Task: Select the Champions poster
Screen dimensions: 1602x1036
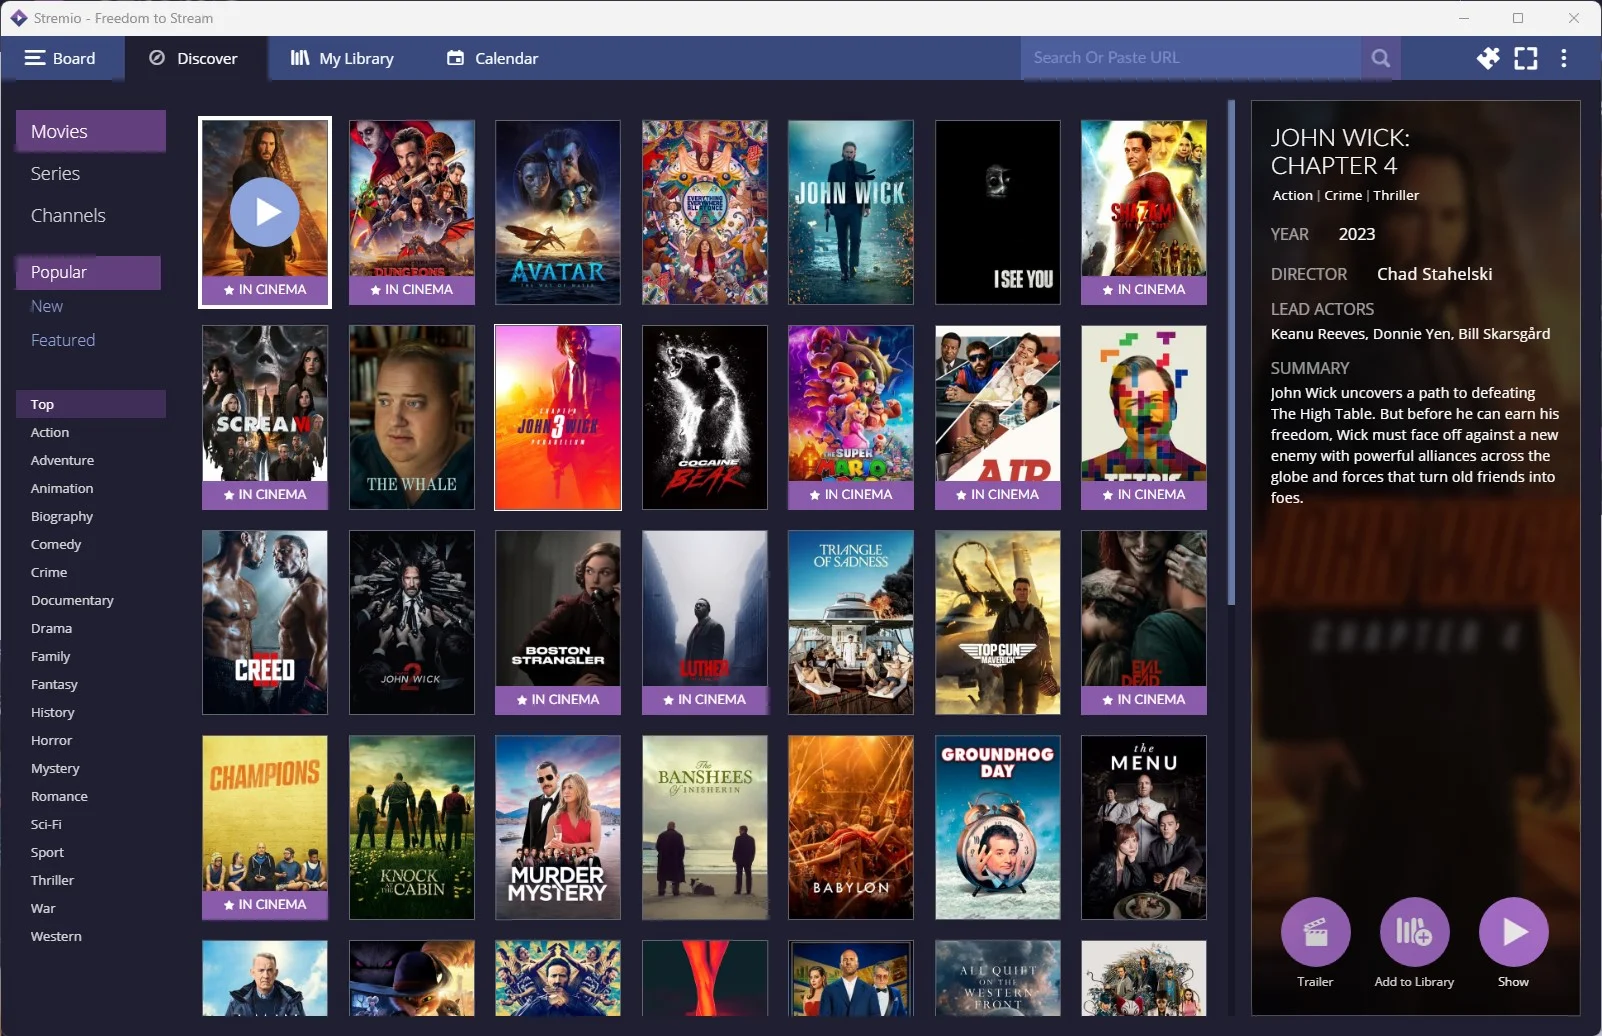Action: tap(265, 827)
